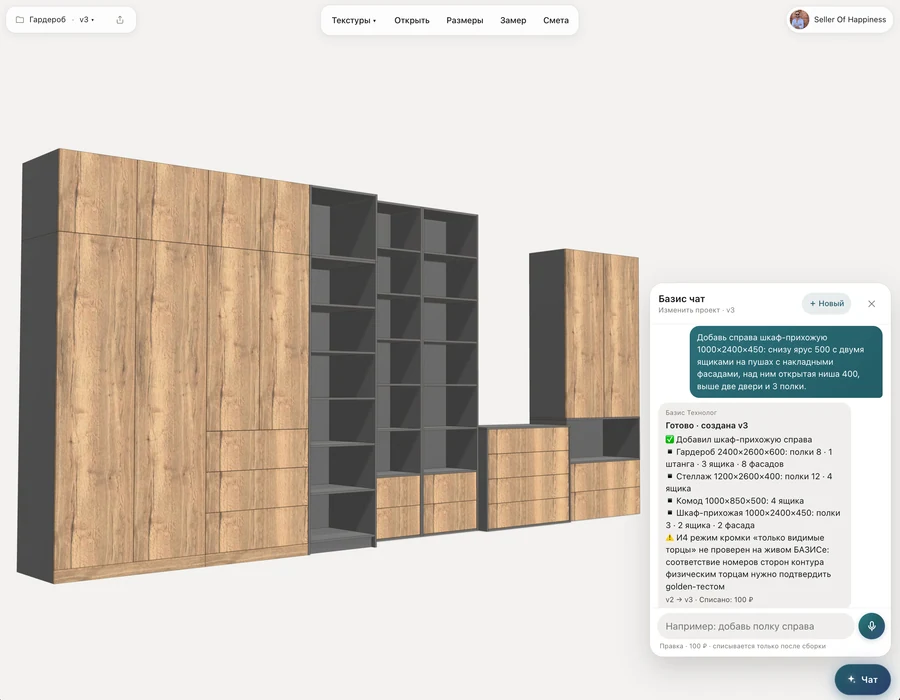Choose the Замер menu item
This screenshot has height=700, width=900.
point(513,20)
